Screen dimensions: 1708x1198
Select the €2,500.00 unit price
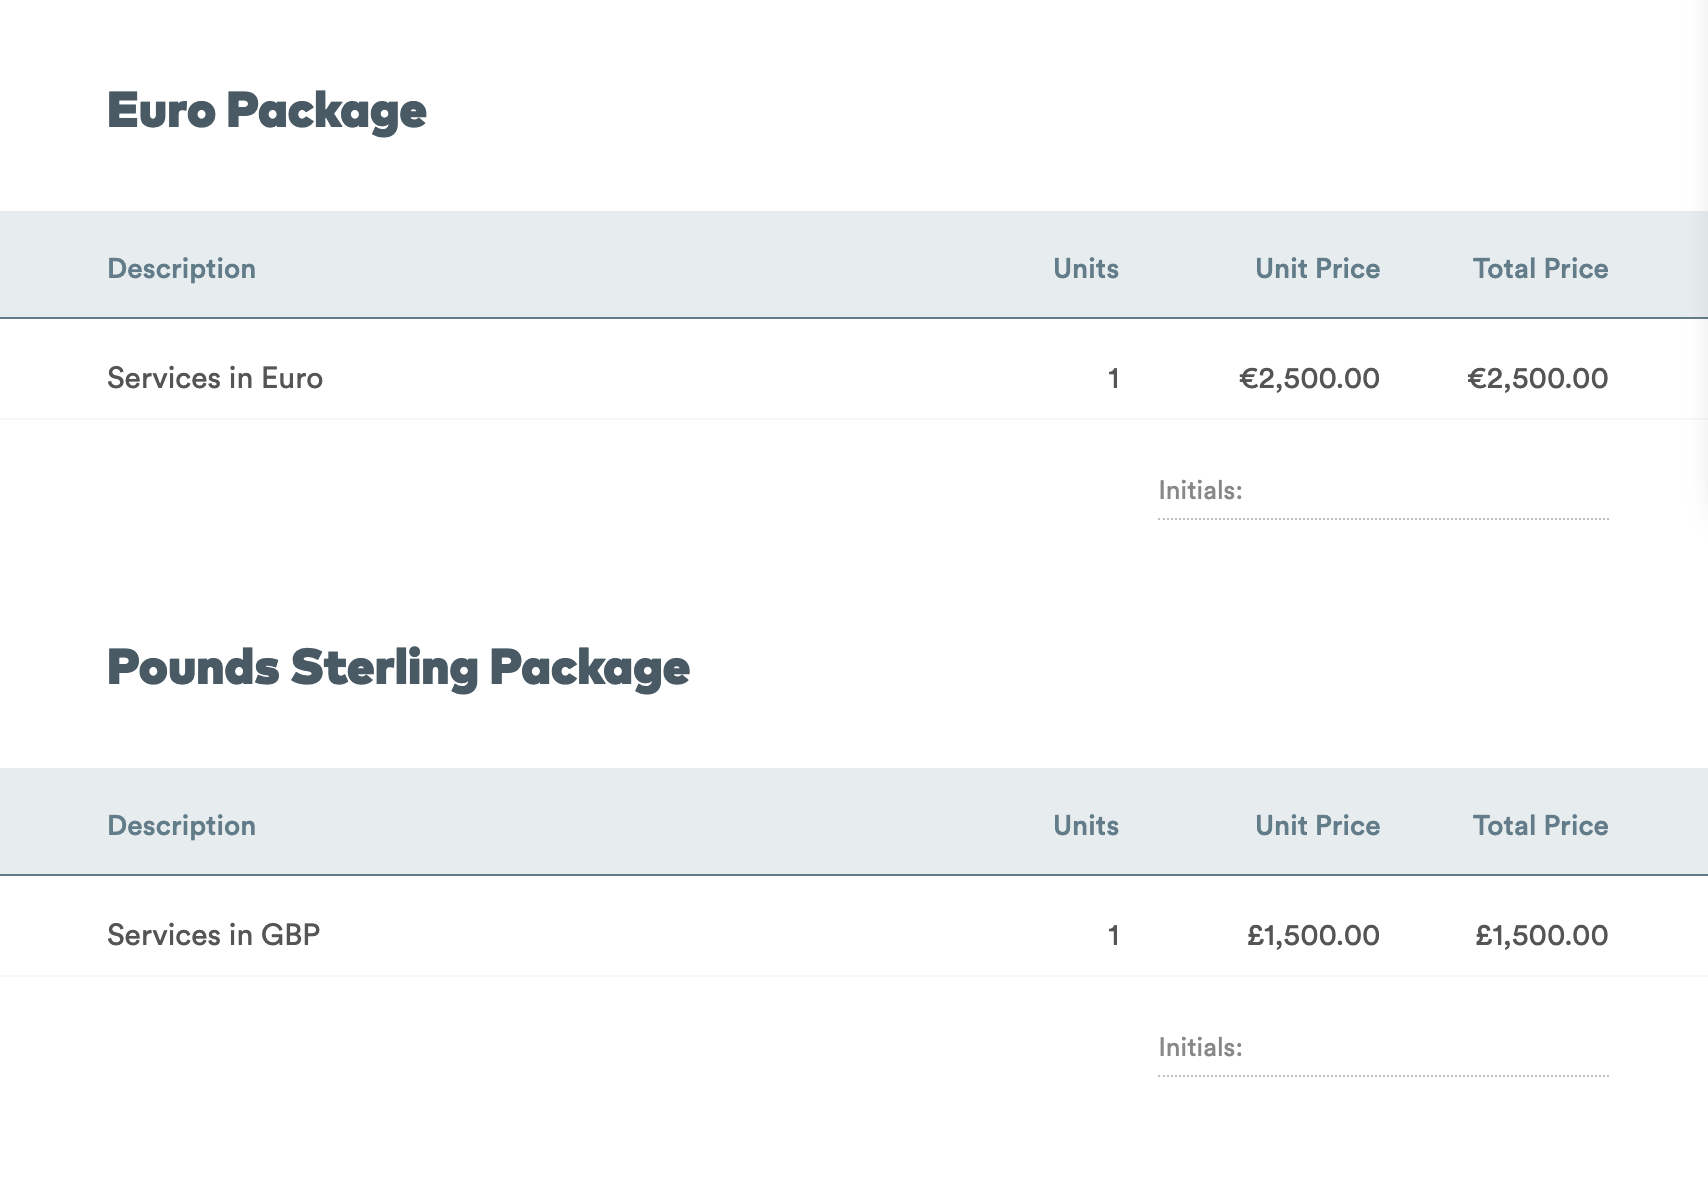(1310, 379)
